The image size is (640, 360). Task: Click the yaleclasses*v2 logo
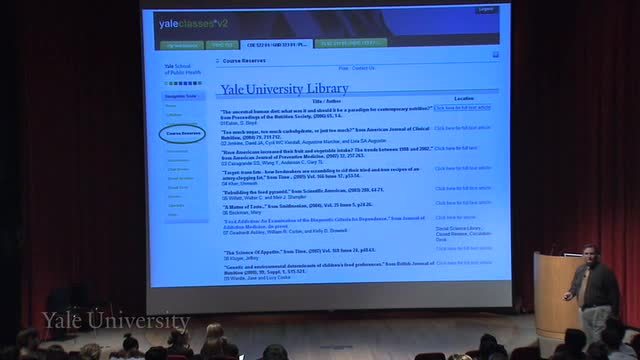(x=193, y=24)
